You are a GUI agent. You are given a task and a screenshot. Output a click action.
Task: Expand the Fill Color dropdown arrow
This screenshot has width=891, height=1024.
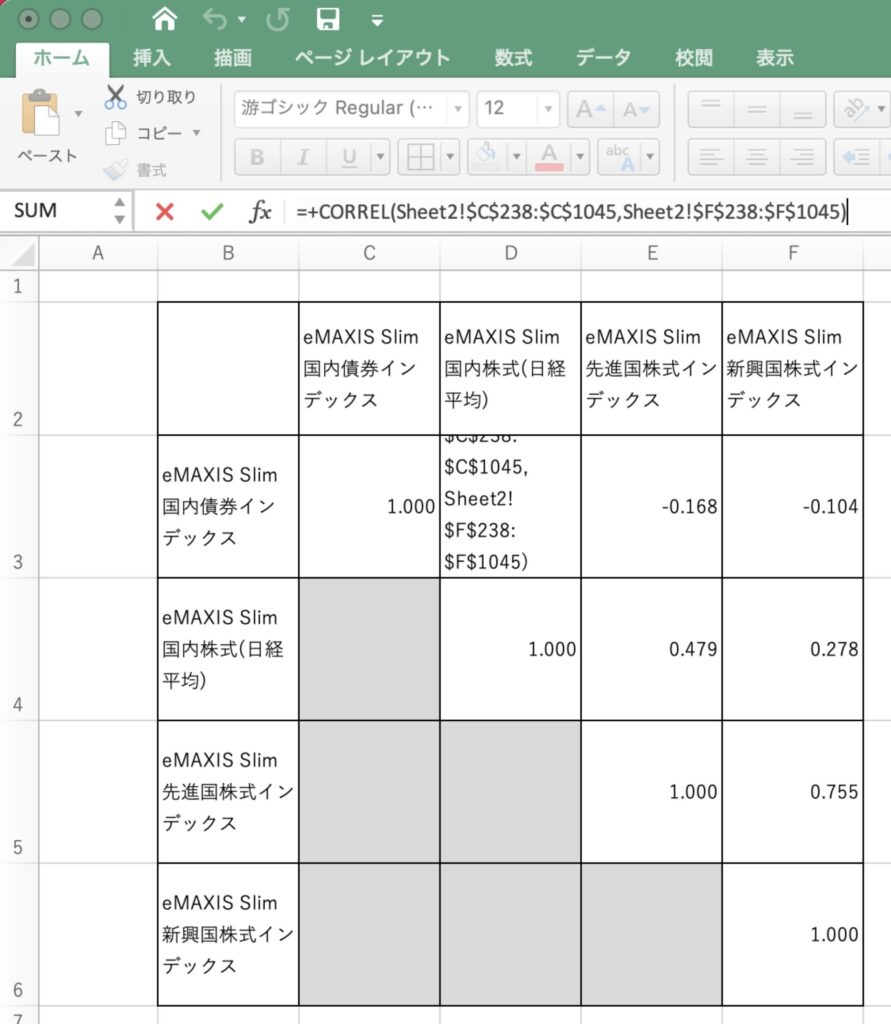coord(517,157)
